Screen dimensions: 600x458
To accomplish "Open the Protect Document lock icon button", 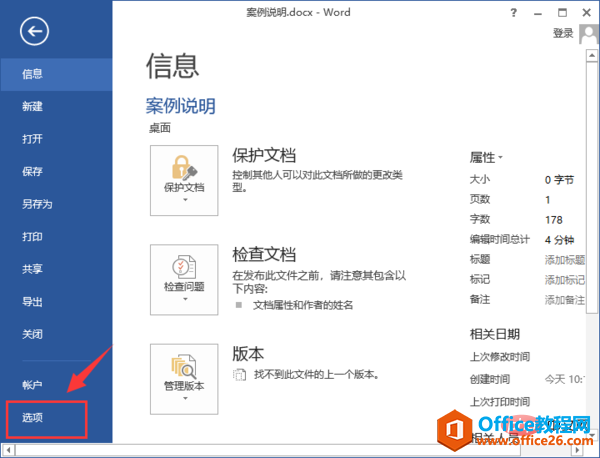I will click(184, 180).
